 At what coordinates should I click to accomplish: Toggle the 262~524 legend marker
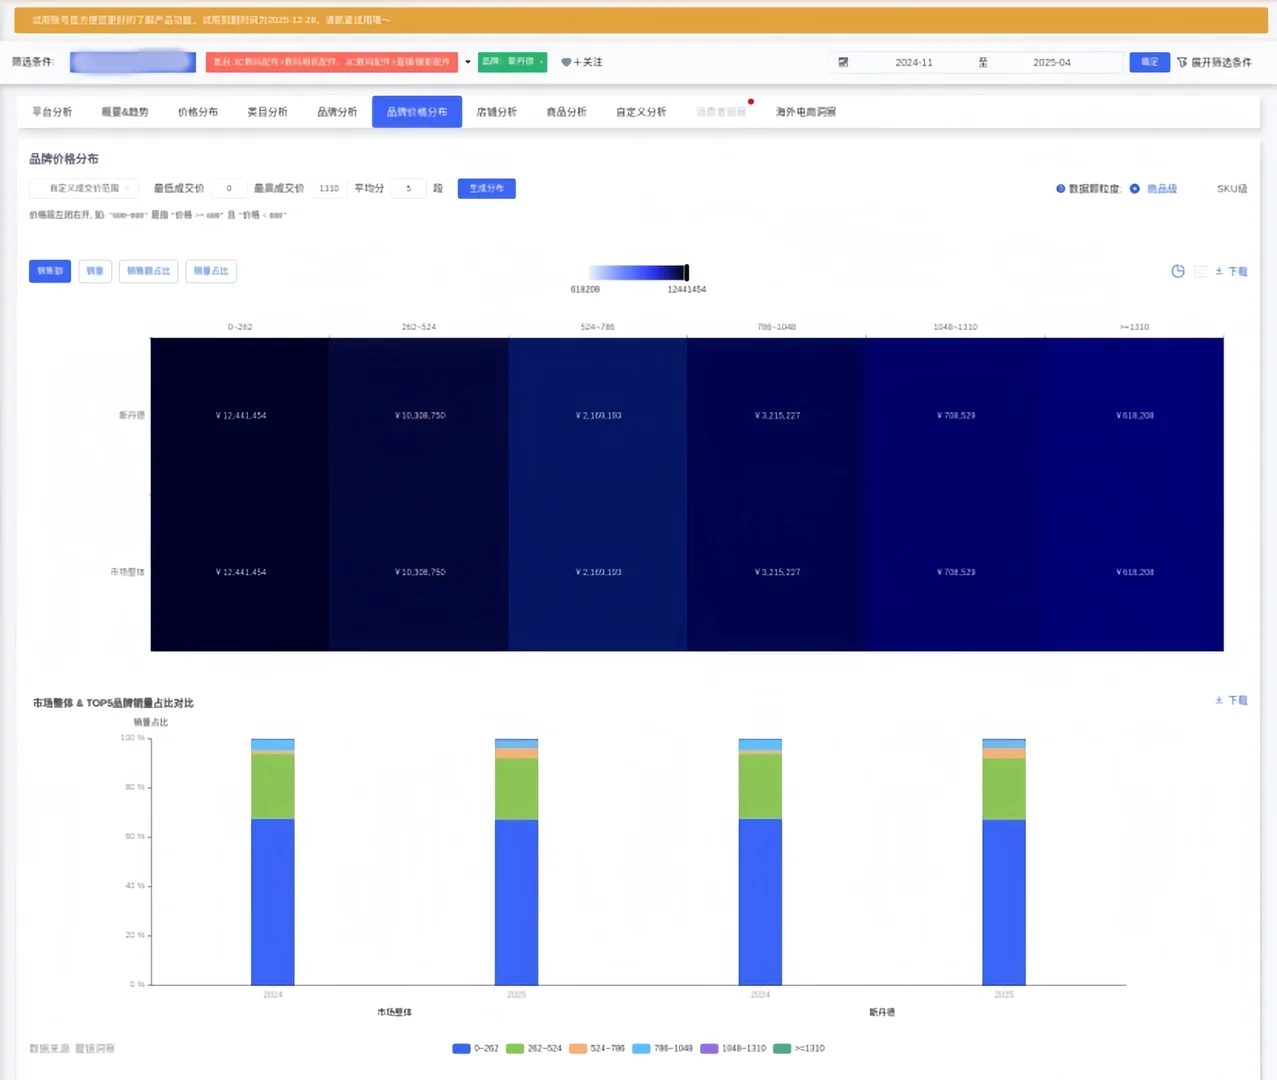point(515,1048)
